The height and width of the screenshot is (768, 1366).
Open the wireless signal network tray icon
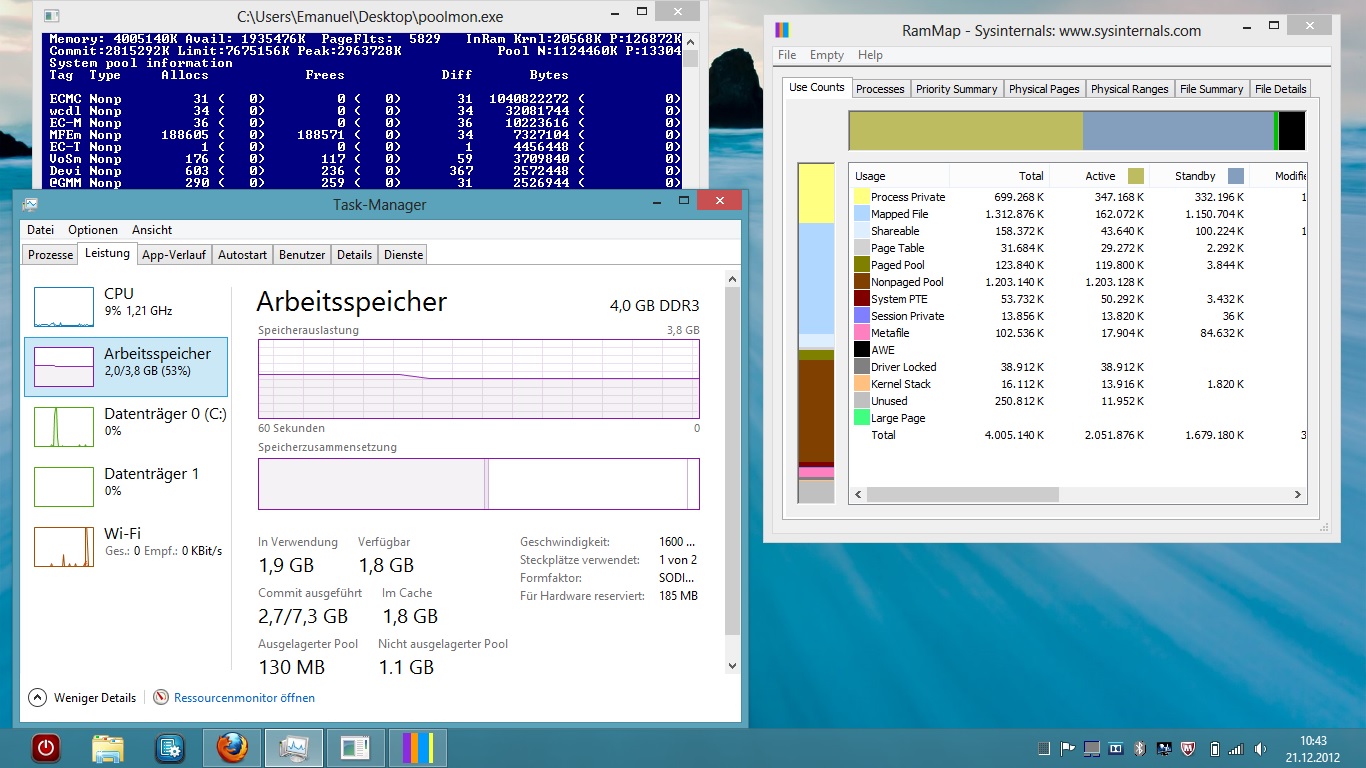1237,748
